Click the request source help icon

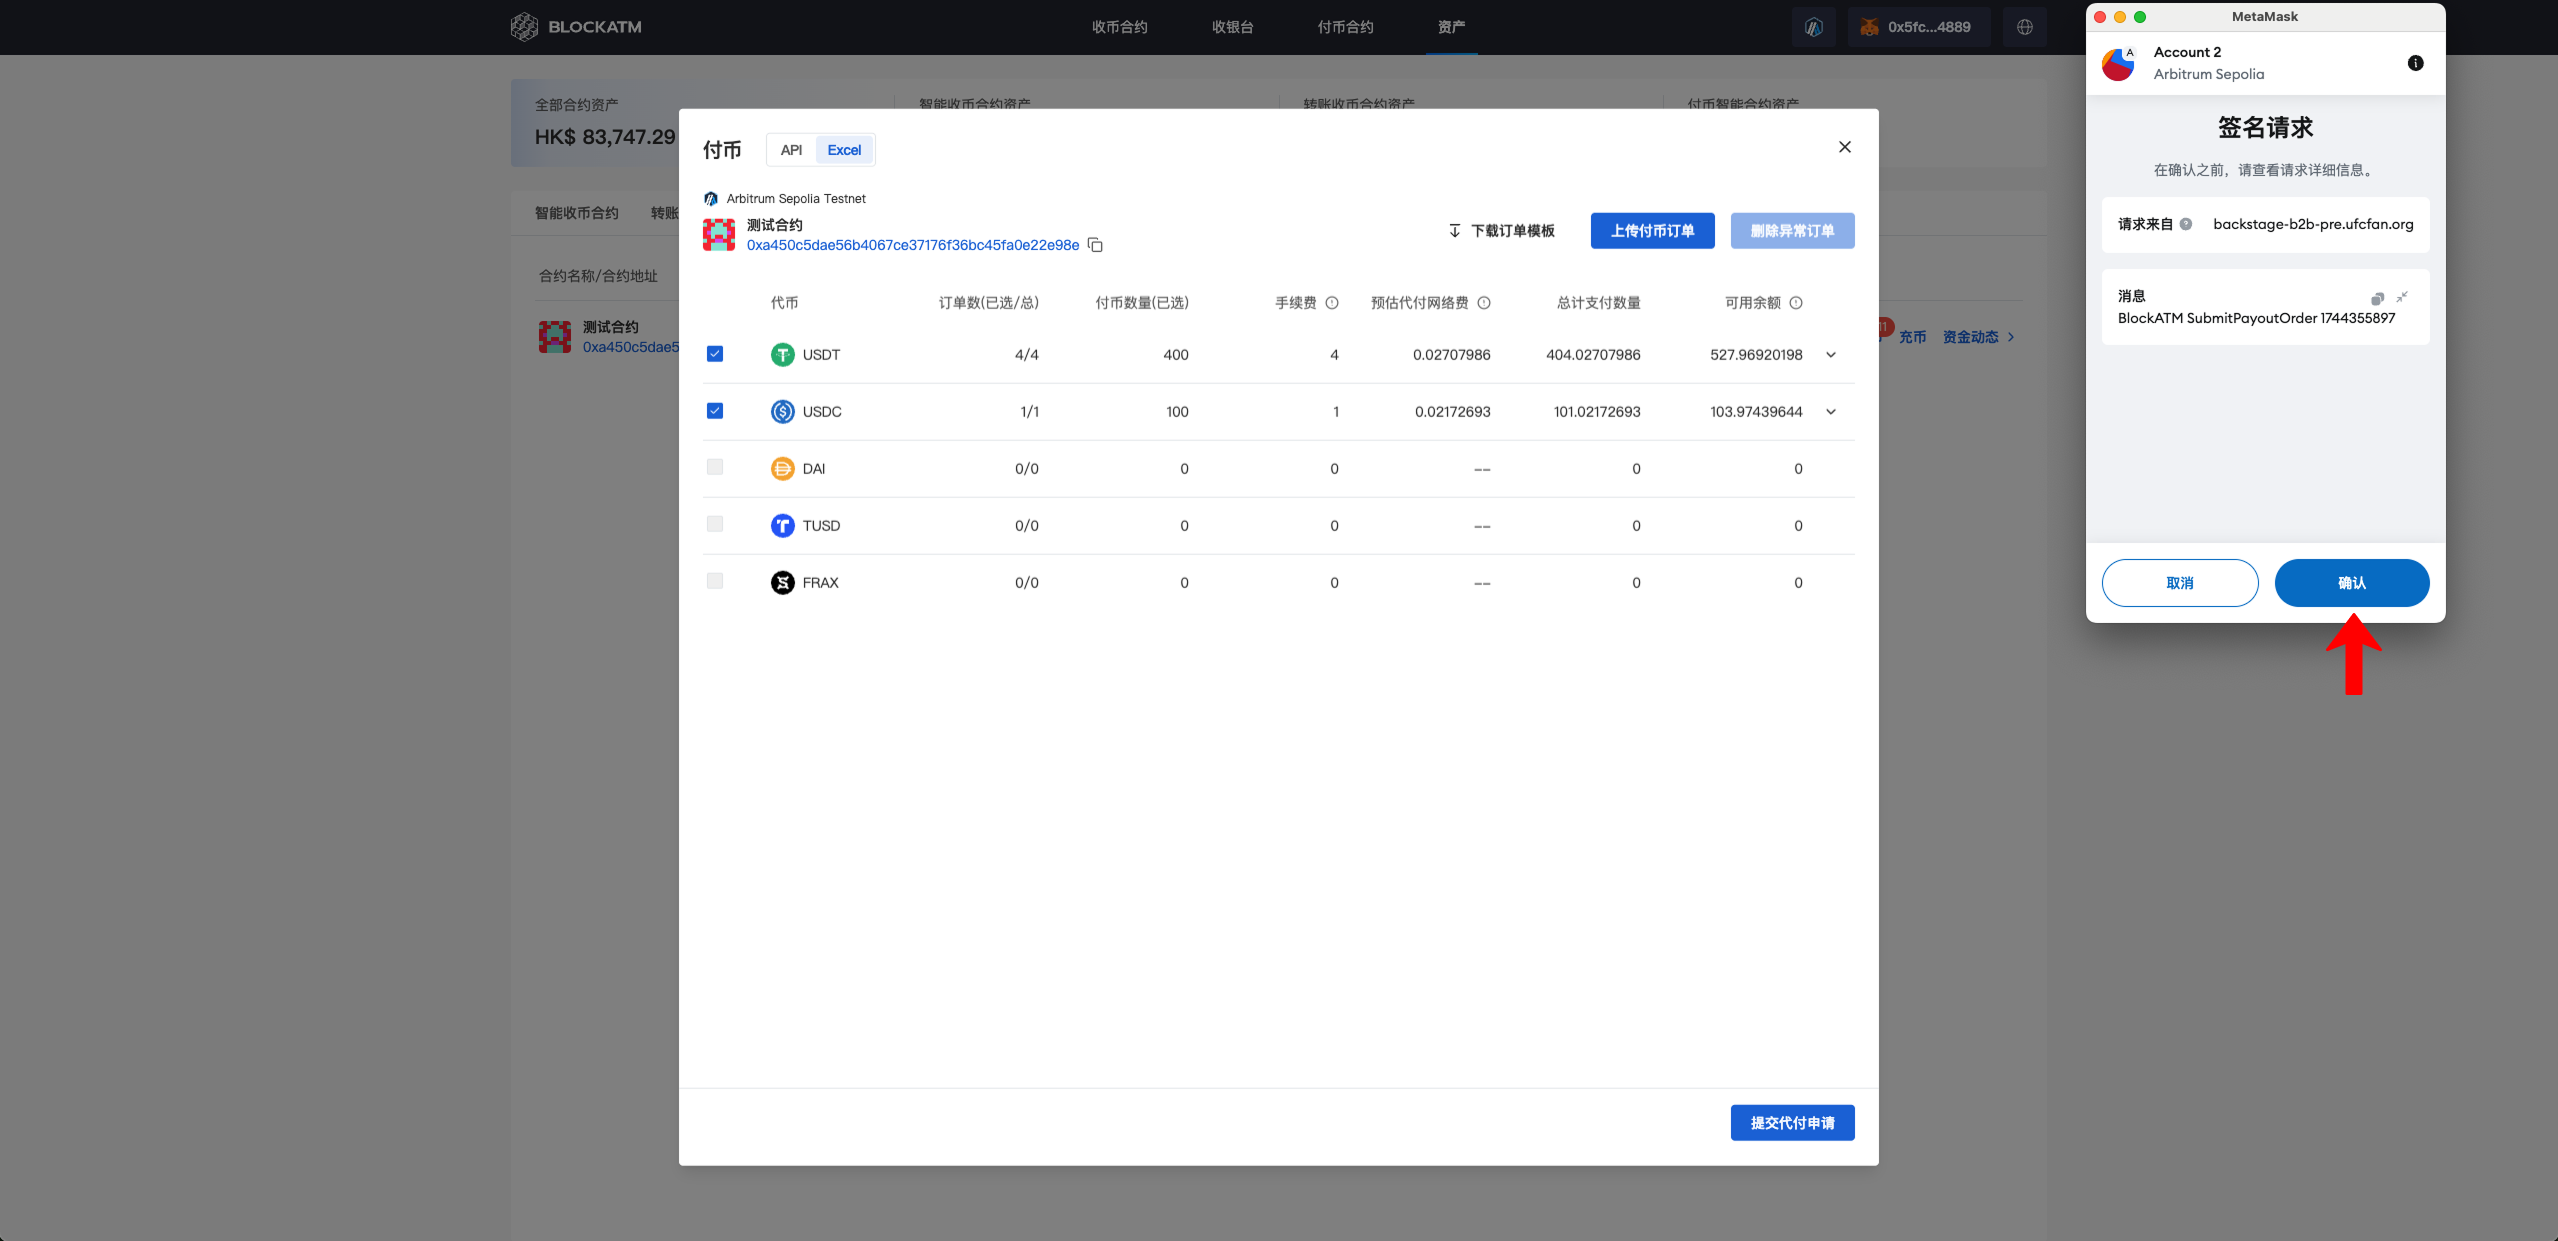[2186, 224]
